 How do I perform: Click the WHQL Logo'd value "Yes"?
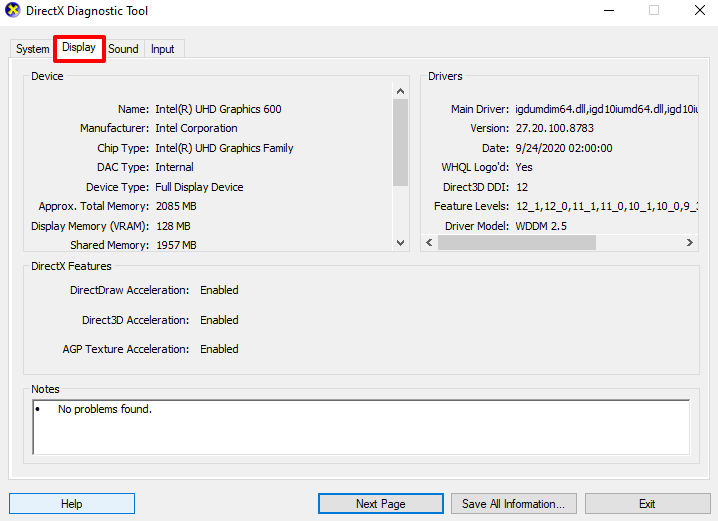click(x=524, y=167)
